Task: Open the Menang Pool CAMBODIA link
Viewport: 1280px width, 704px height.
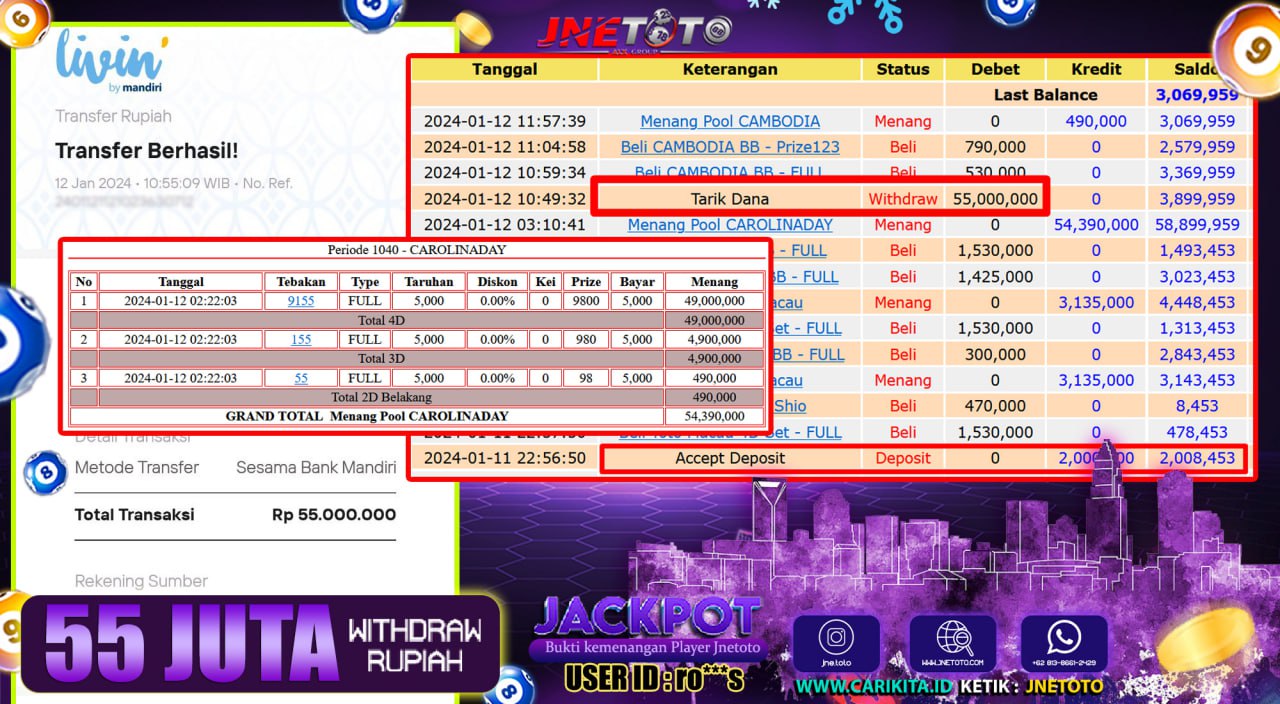Action: point(730,121)
